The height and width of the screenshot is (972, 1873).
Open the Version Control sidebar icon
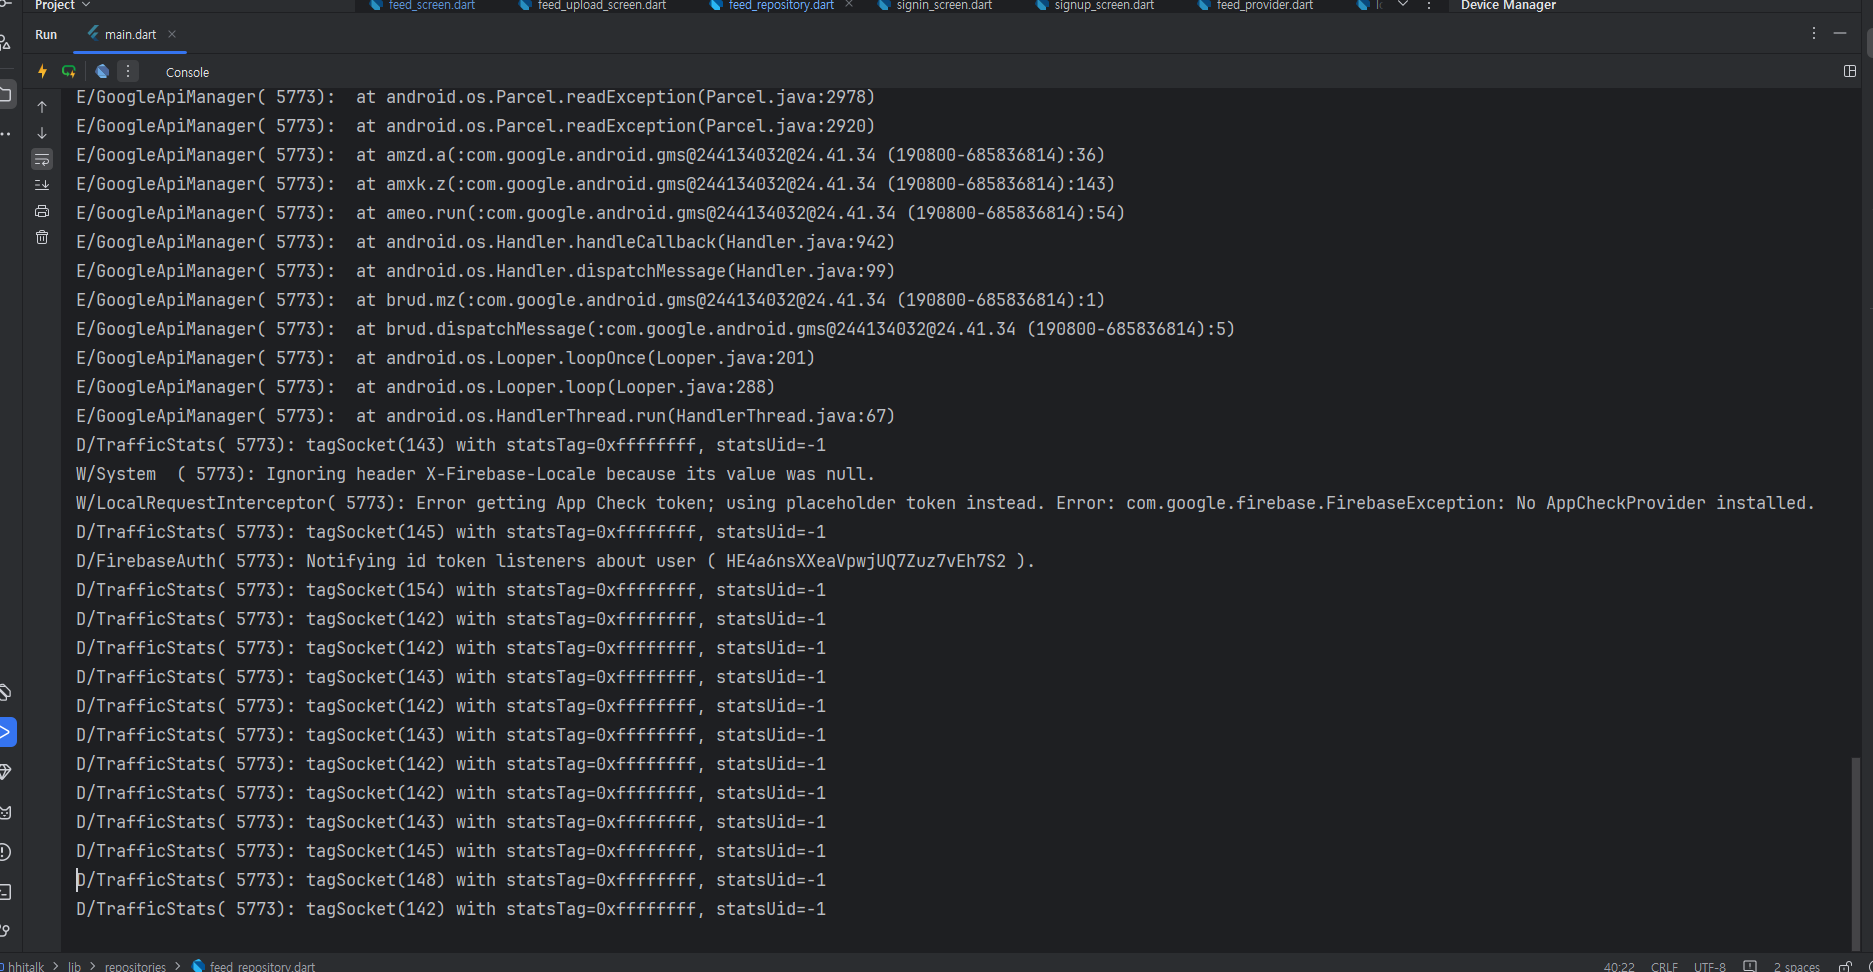[x=6, y=931]
